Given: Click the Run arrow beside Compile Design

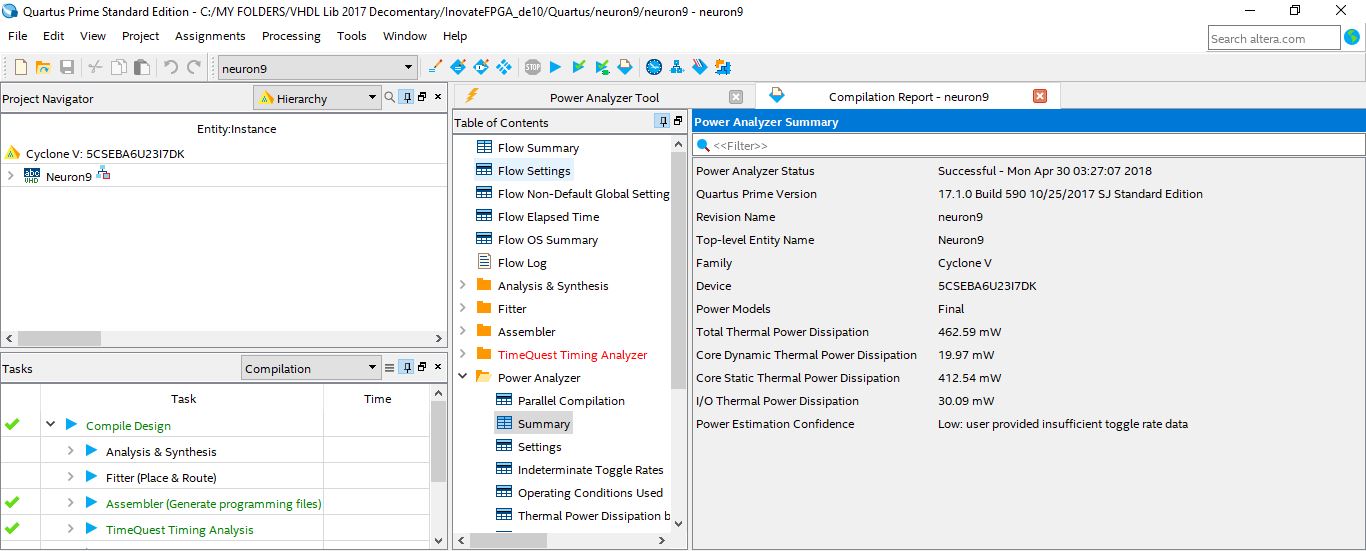Looking at the screenshot, I should [x=71, y=425].
